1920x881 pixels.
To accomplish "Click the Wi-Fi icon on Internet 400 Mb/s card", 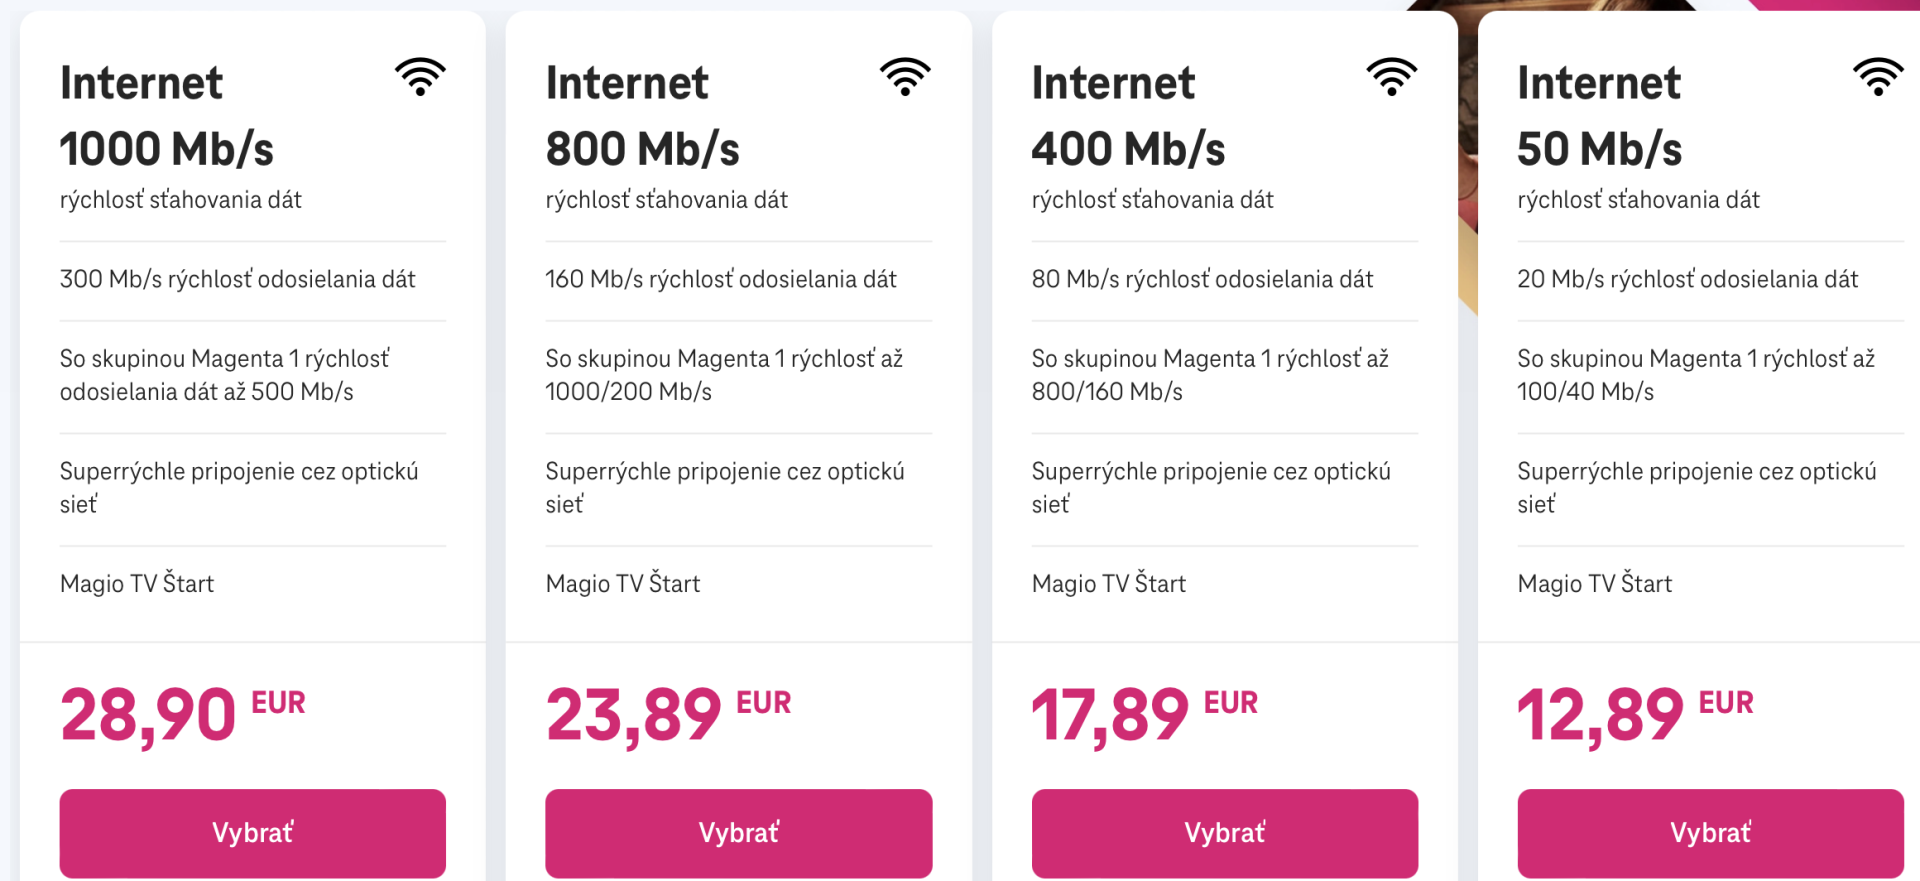I will coord(1391,76).
